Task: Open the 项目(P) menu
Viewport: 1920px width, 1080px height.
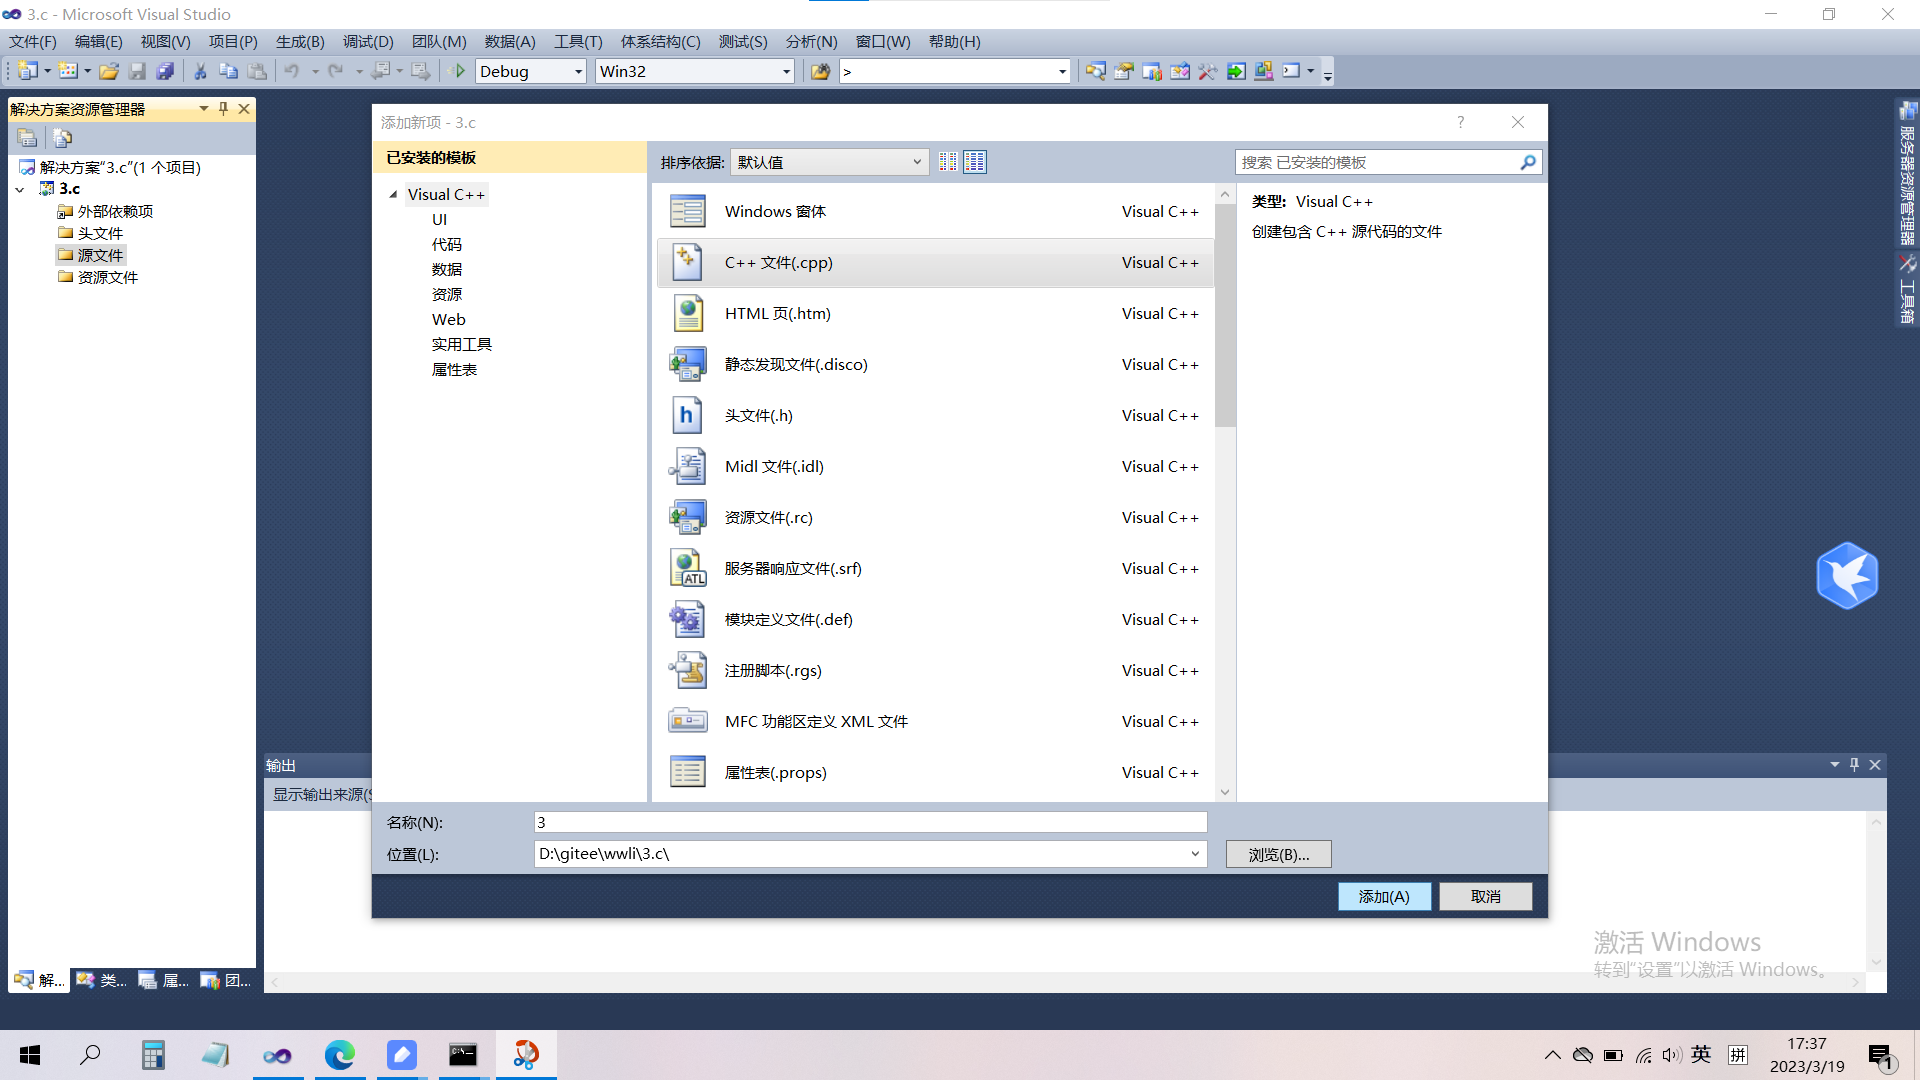Action: pos(232,41)
